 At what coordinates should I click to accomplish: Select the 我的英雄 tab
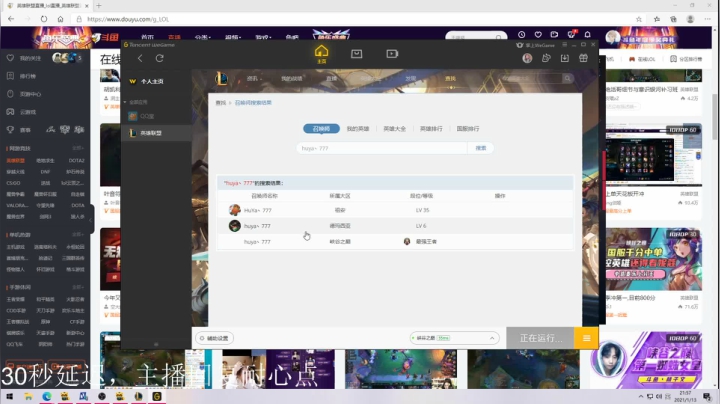pos(358,129)
